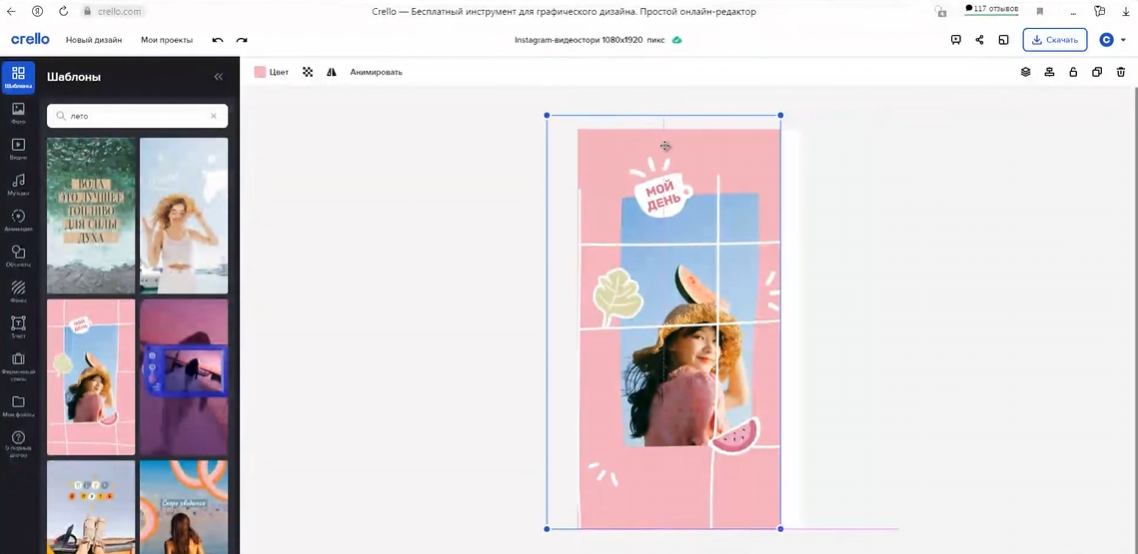Screen dimensions: 1138x554
Task: Open the Фирменный стиль brand kit
Action: click(18, 367)
